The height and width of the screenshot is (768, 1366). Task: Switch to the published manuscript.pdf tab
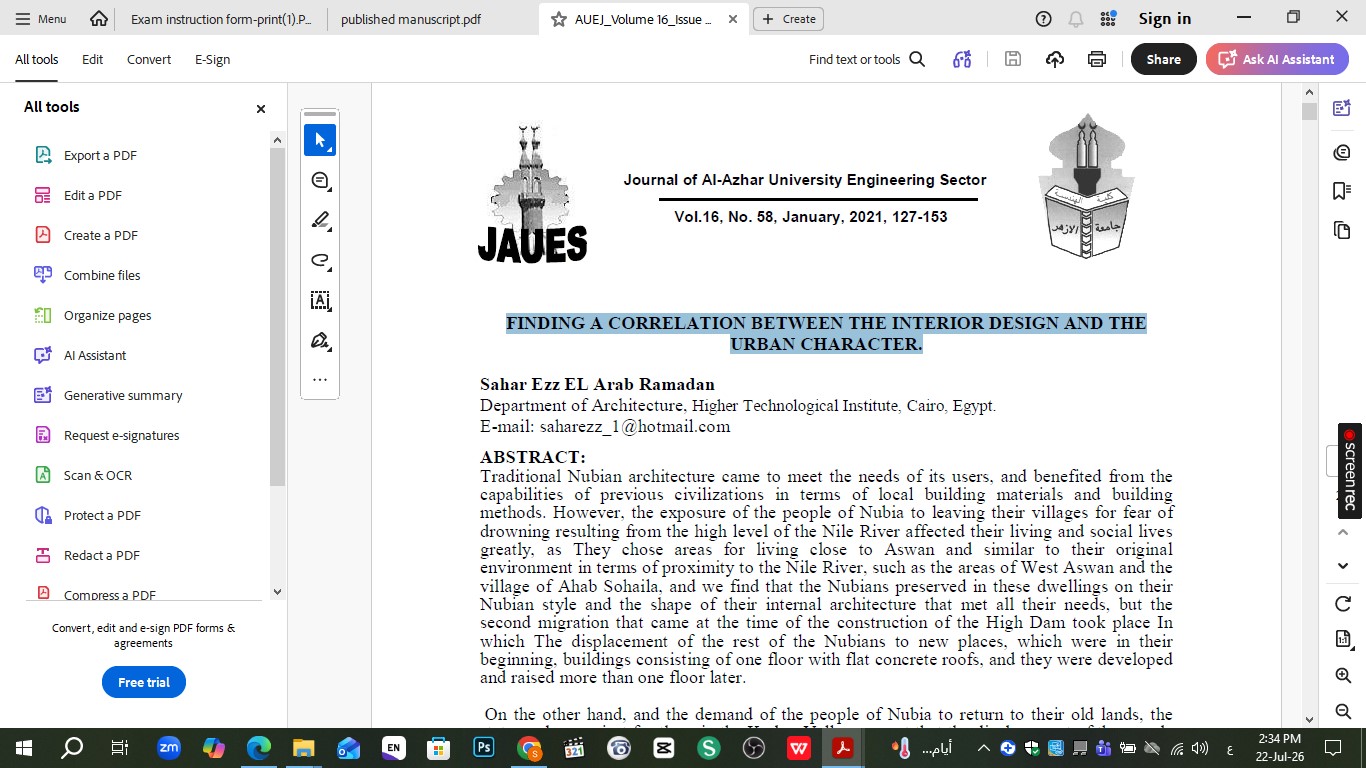(x=410, y=19)
